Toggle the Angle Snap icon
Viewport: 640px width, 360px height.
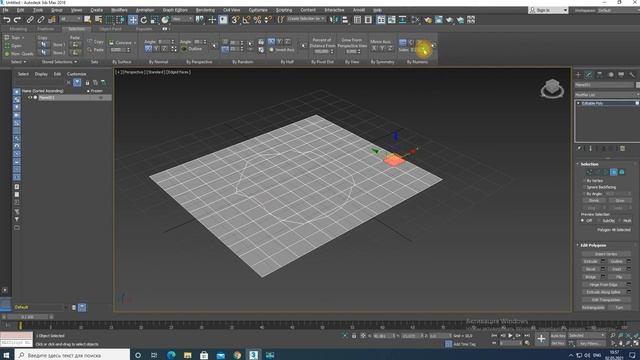tap(247, 20)
